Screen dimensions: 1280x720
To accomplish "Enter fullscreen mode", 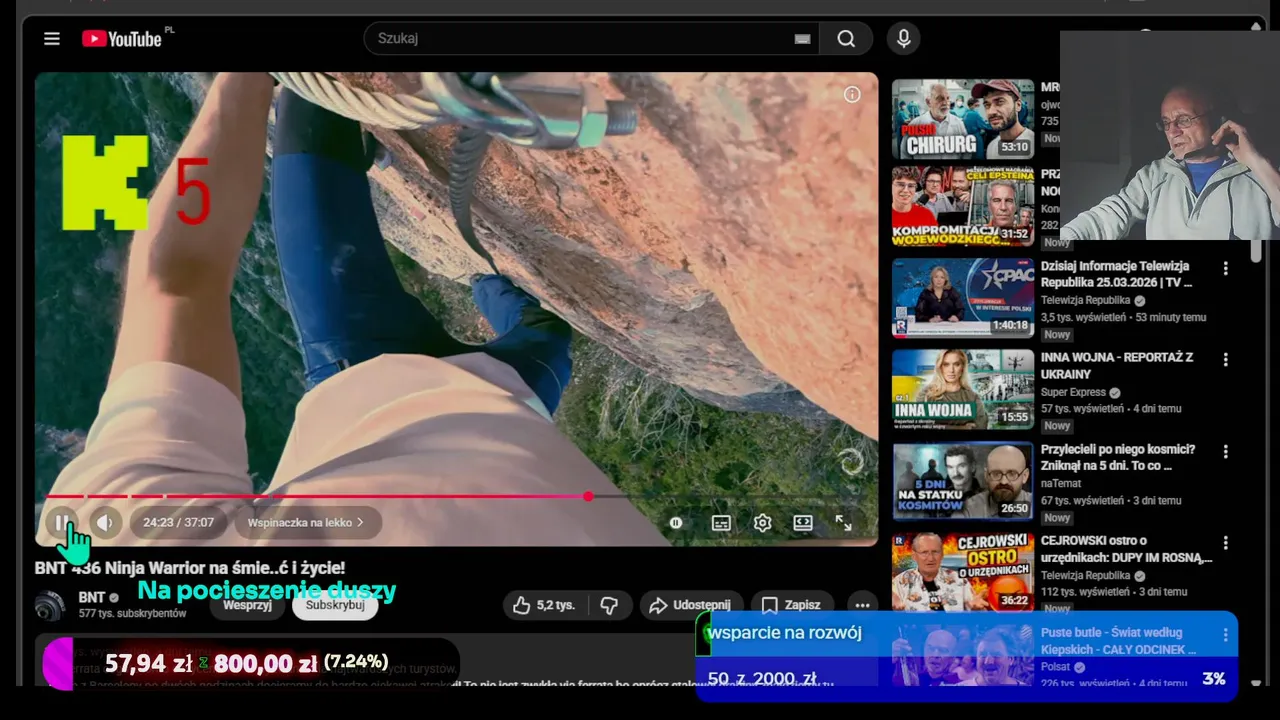I will (x=844, y=523).
